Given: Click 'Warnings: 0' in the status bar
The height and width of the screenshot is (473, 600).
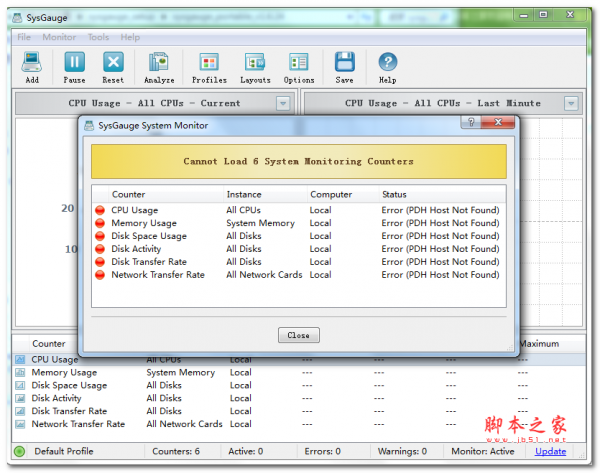Looking at the screenshot, I should click(x=402, y=452).
